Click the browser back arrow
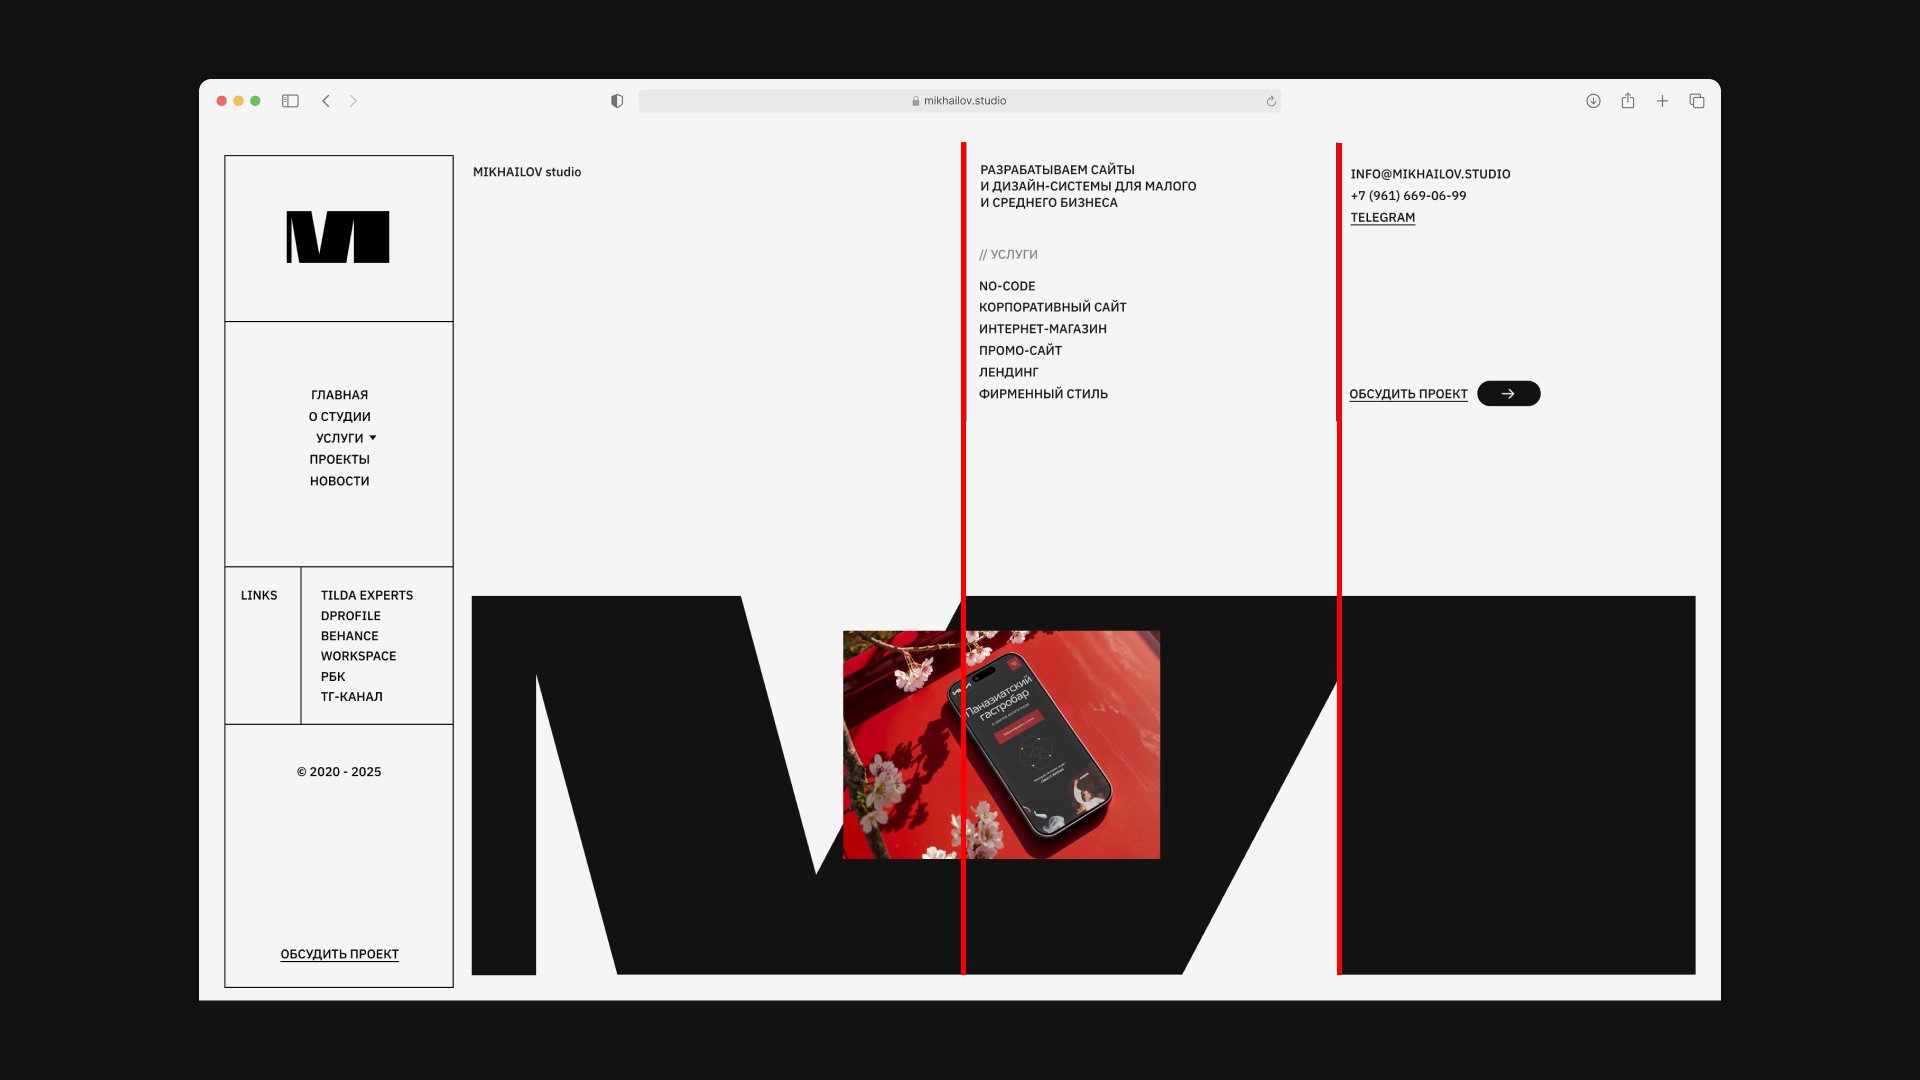Viewport: 1920px width, 1080px height. tap(326, 101)
